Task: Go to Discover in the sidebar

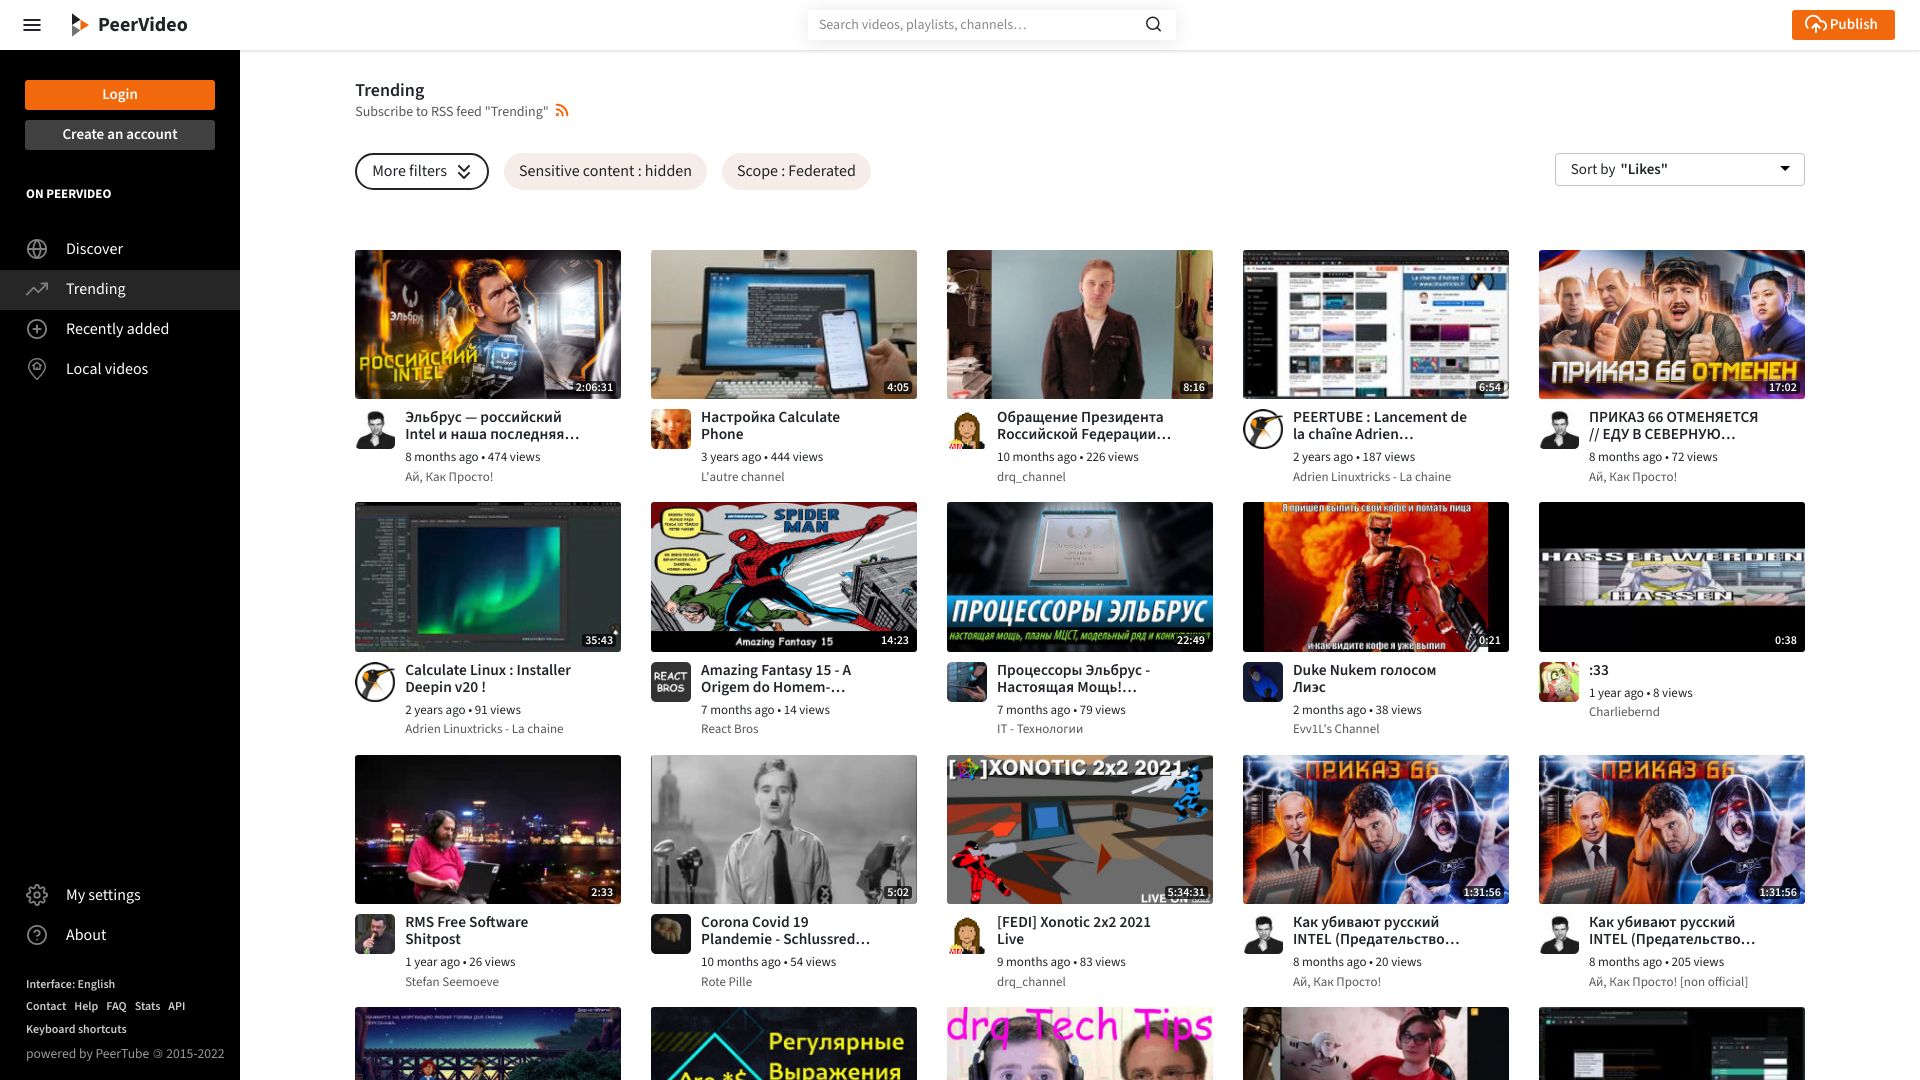Action: (x=120, y=249)
